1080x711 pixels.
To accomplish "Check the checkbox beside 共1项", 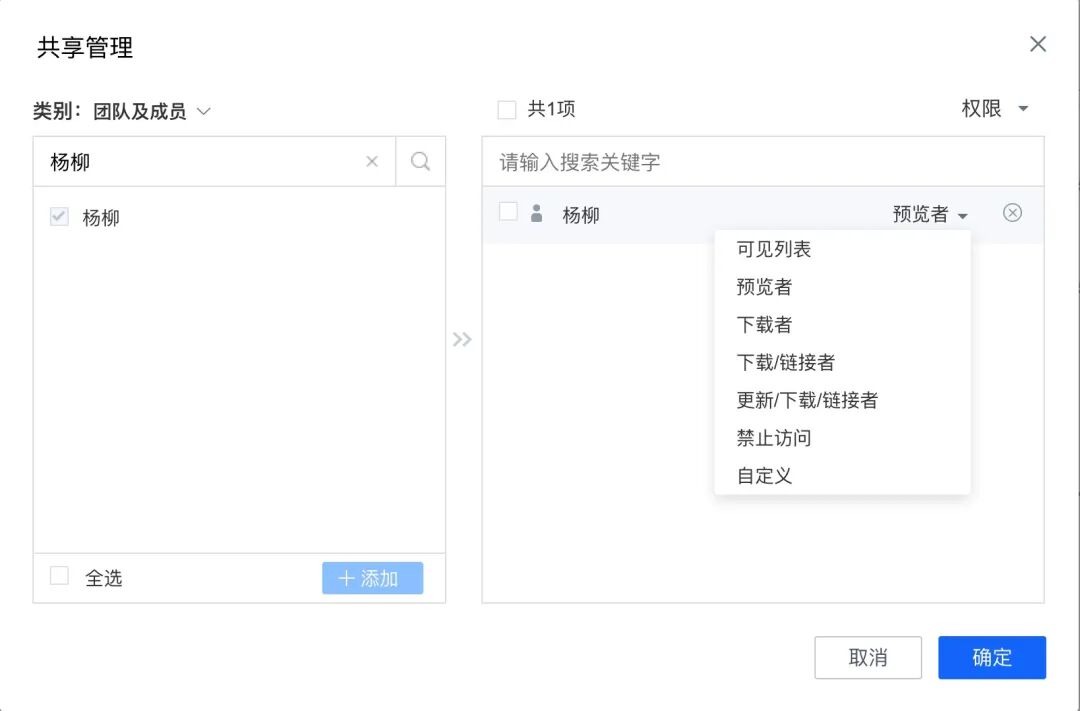I will (x=506, y=109).
